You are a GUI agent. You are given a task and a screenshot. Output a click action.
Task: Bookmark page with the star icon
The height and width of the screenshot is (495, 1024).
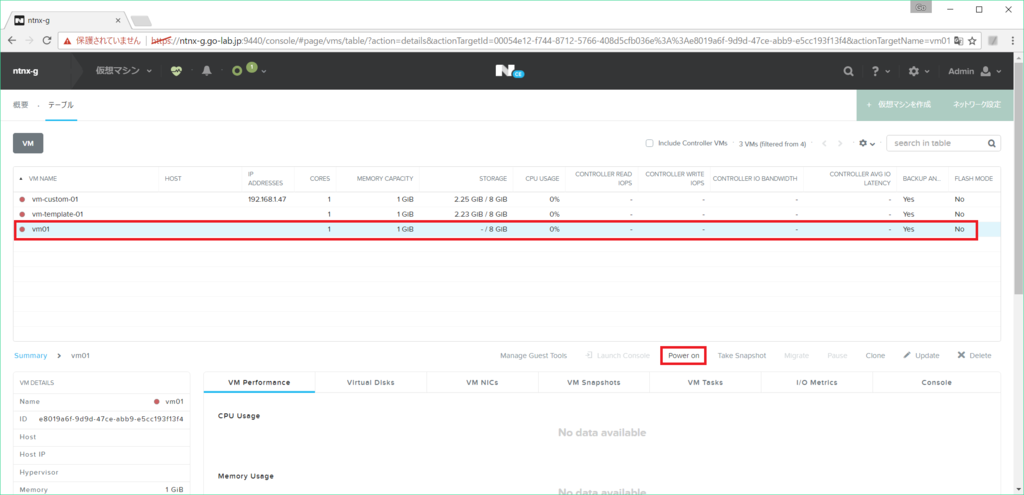[x=972, y=40]
